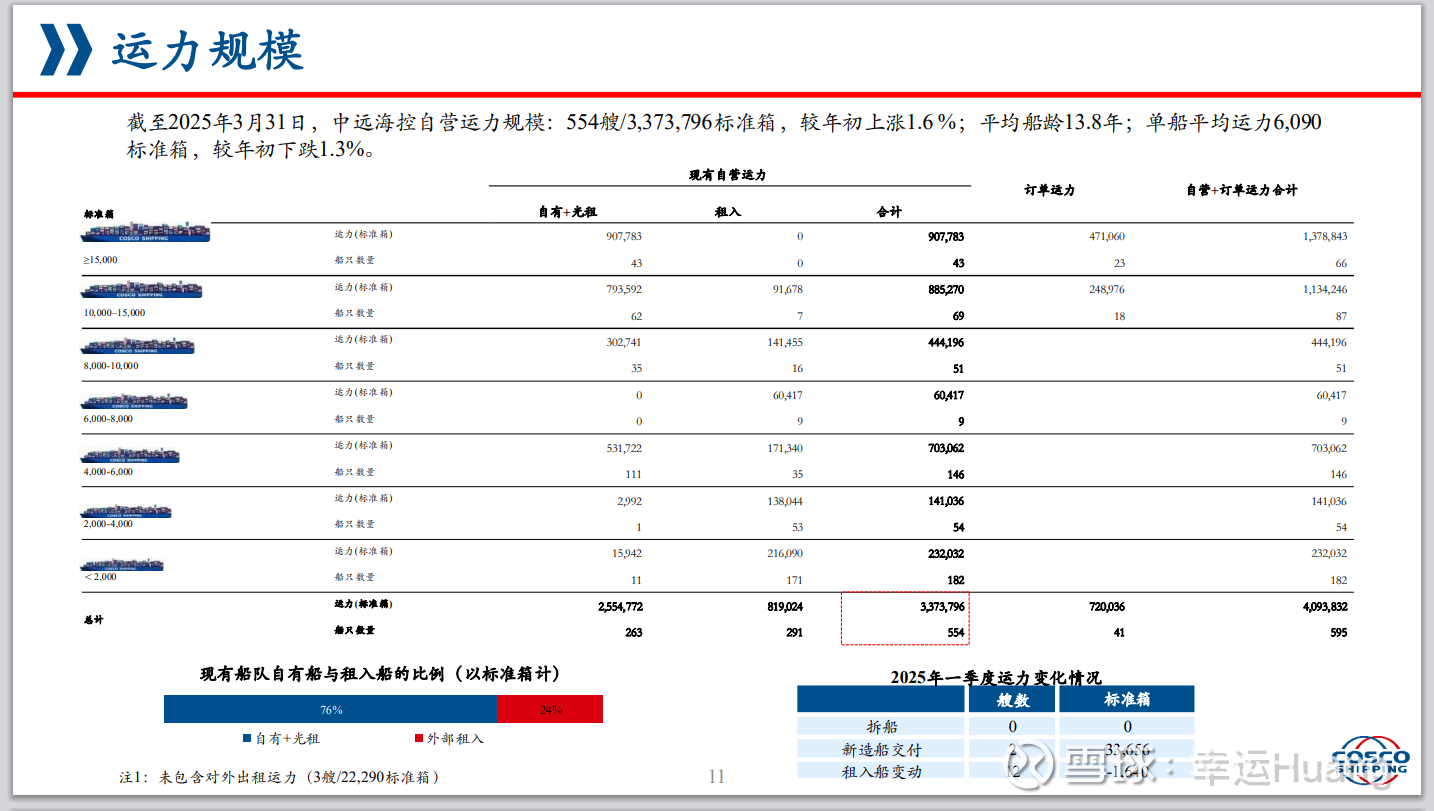Image resolution: width=1434 pixels, height=811 pixels.
Task: Click the combined value 1,134,246
Action: pyautogui.click(x=1325, y=290)
